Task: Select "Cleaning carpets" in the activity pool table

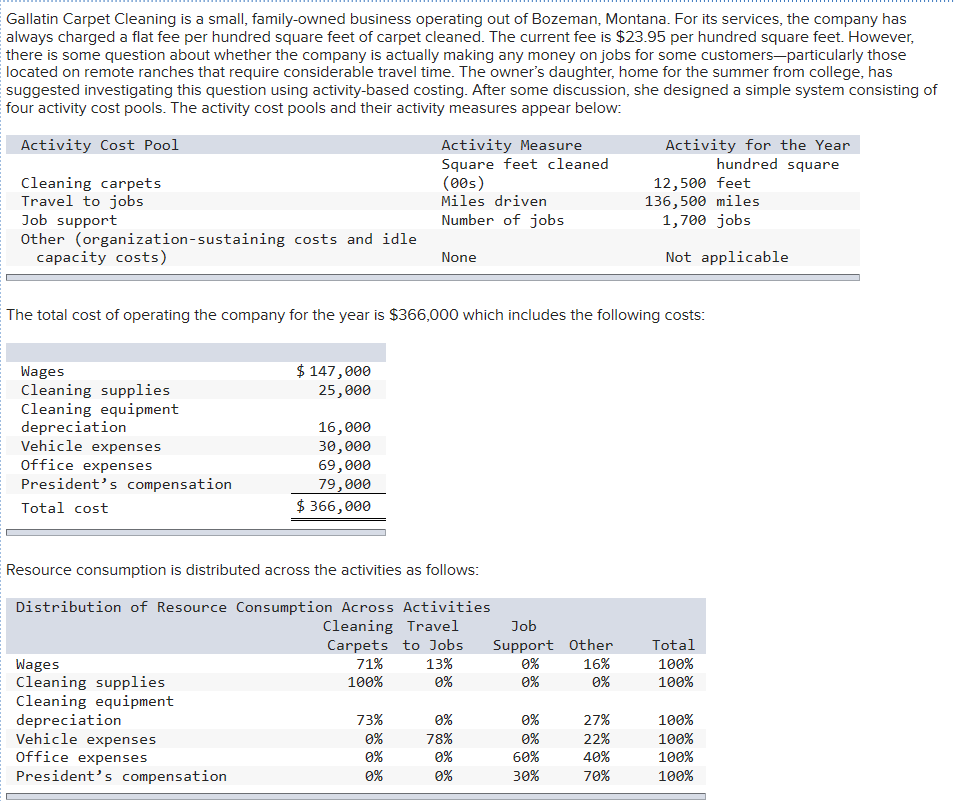Action: tap(91, 183)
